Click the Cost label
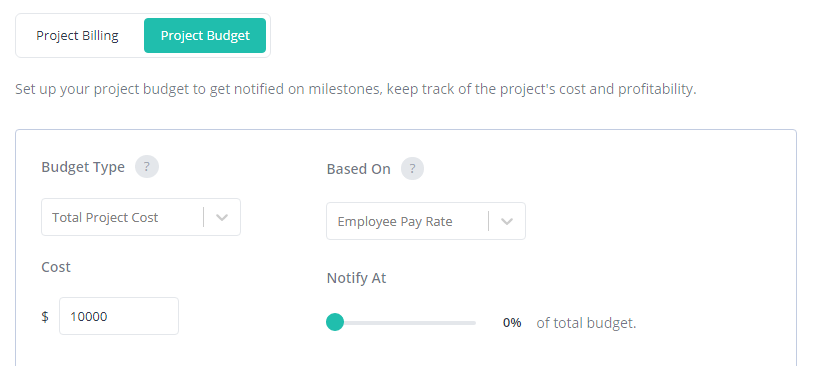Image resolution: width=813 pixels, height=366 pixels. (56, 267)
